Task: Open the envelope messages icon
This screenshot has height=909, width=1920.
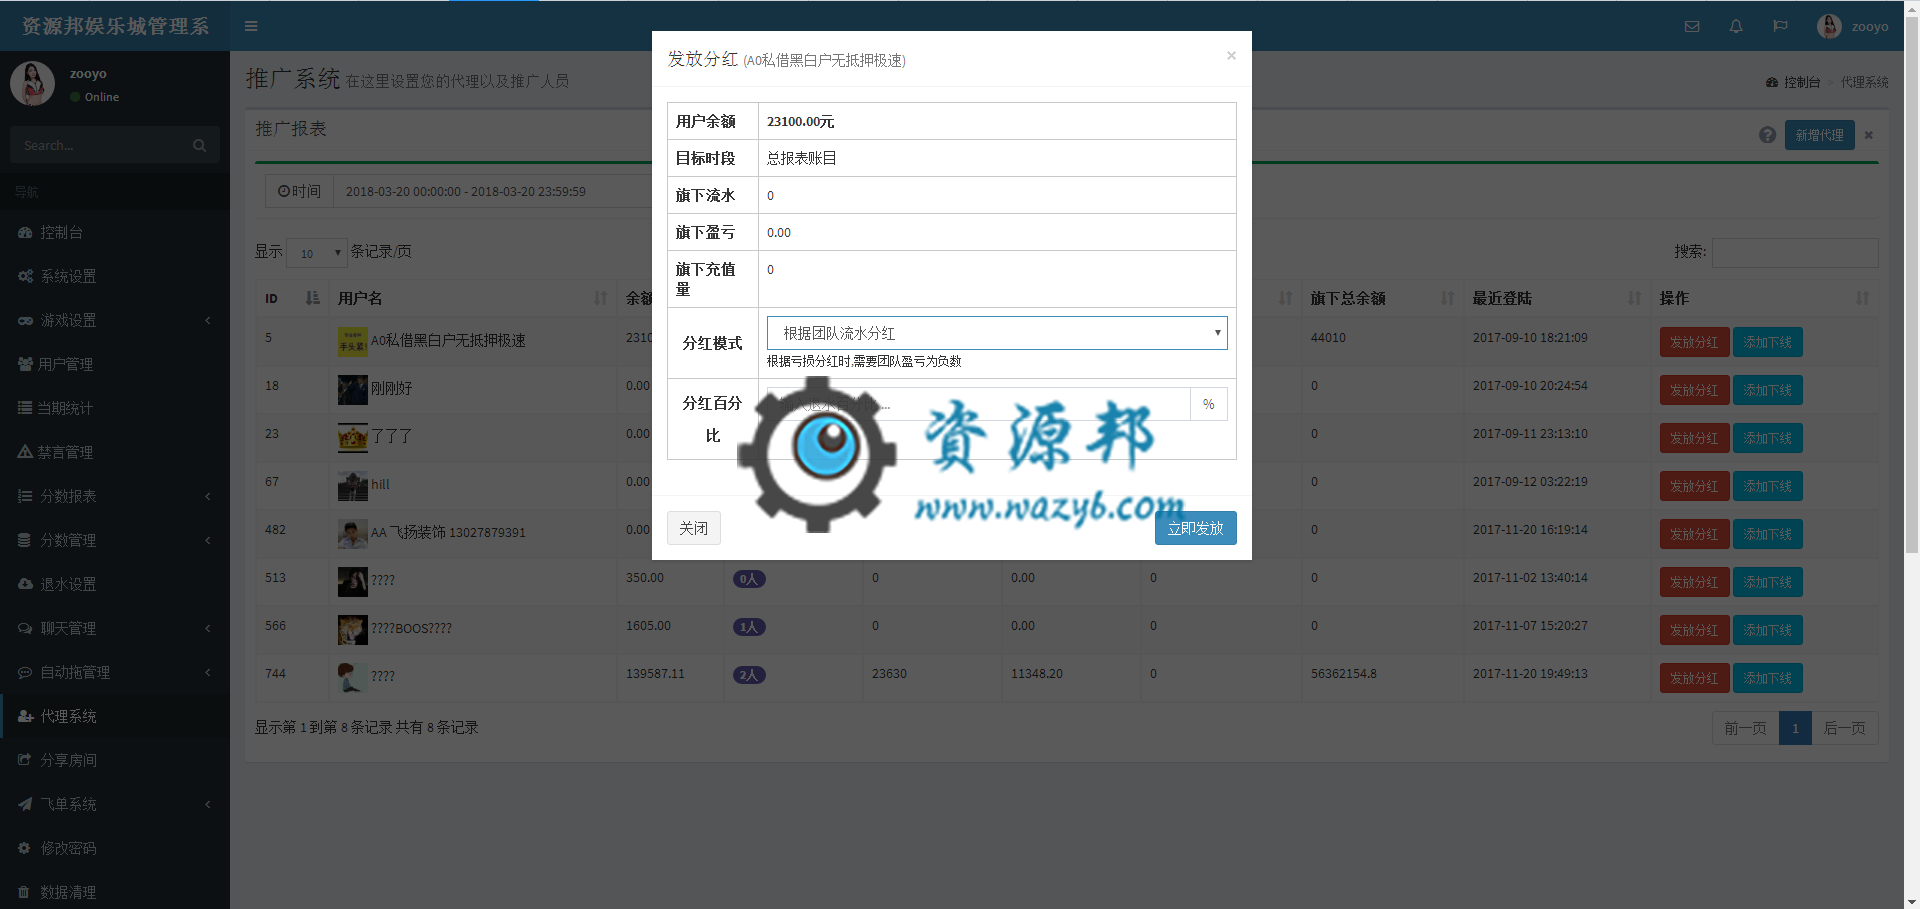Action: click(x=1692, y=26)
